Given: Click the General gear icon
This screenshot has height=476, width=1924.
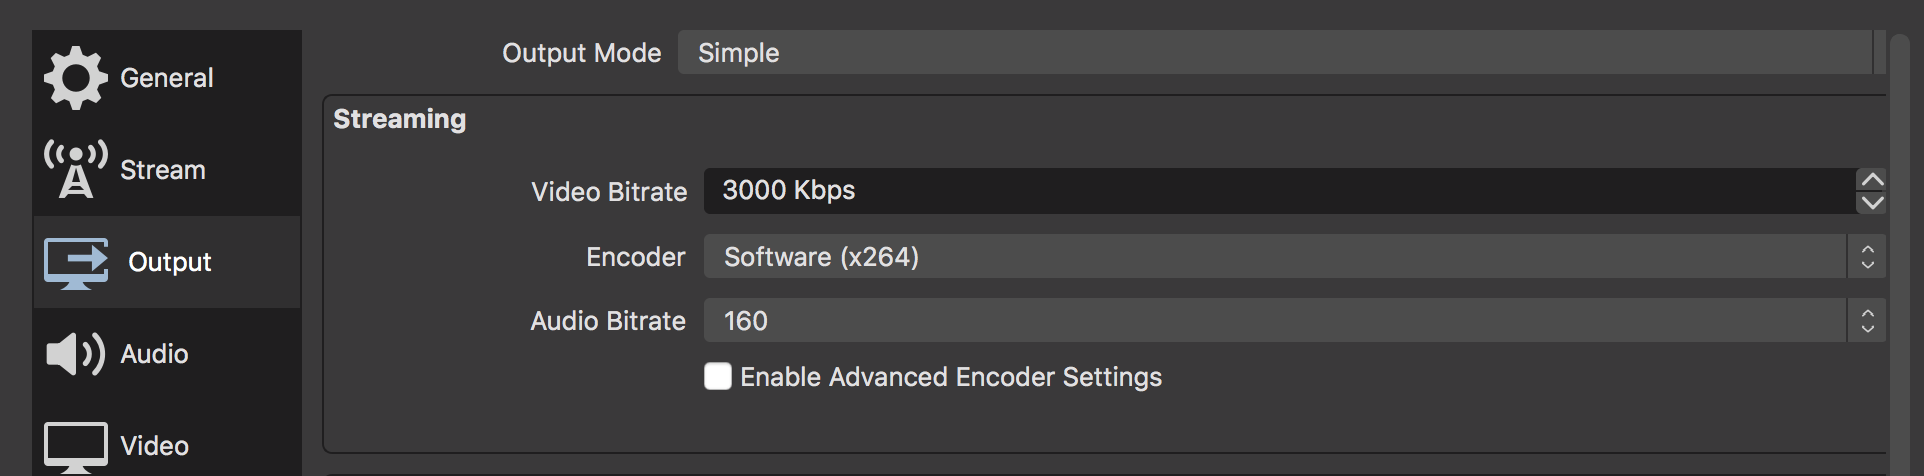Looking at the screenshot, I should 76,78.
